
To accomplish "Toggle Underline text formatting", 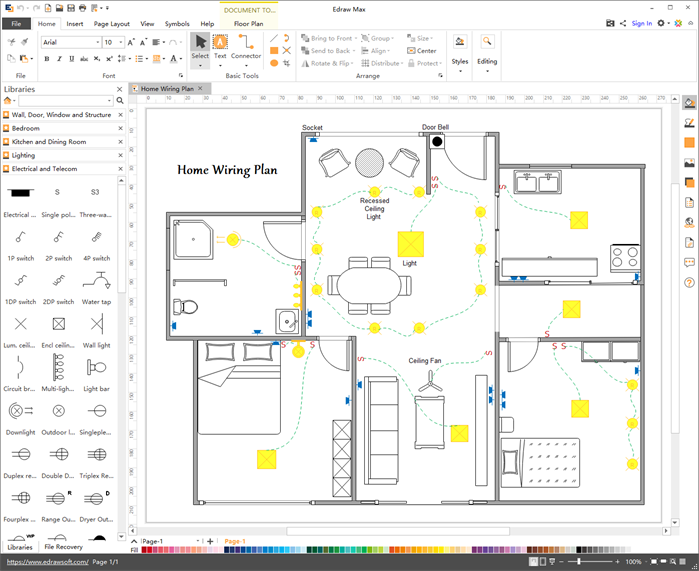I will click(x=73, y=59).
